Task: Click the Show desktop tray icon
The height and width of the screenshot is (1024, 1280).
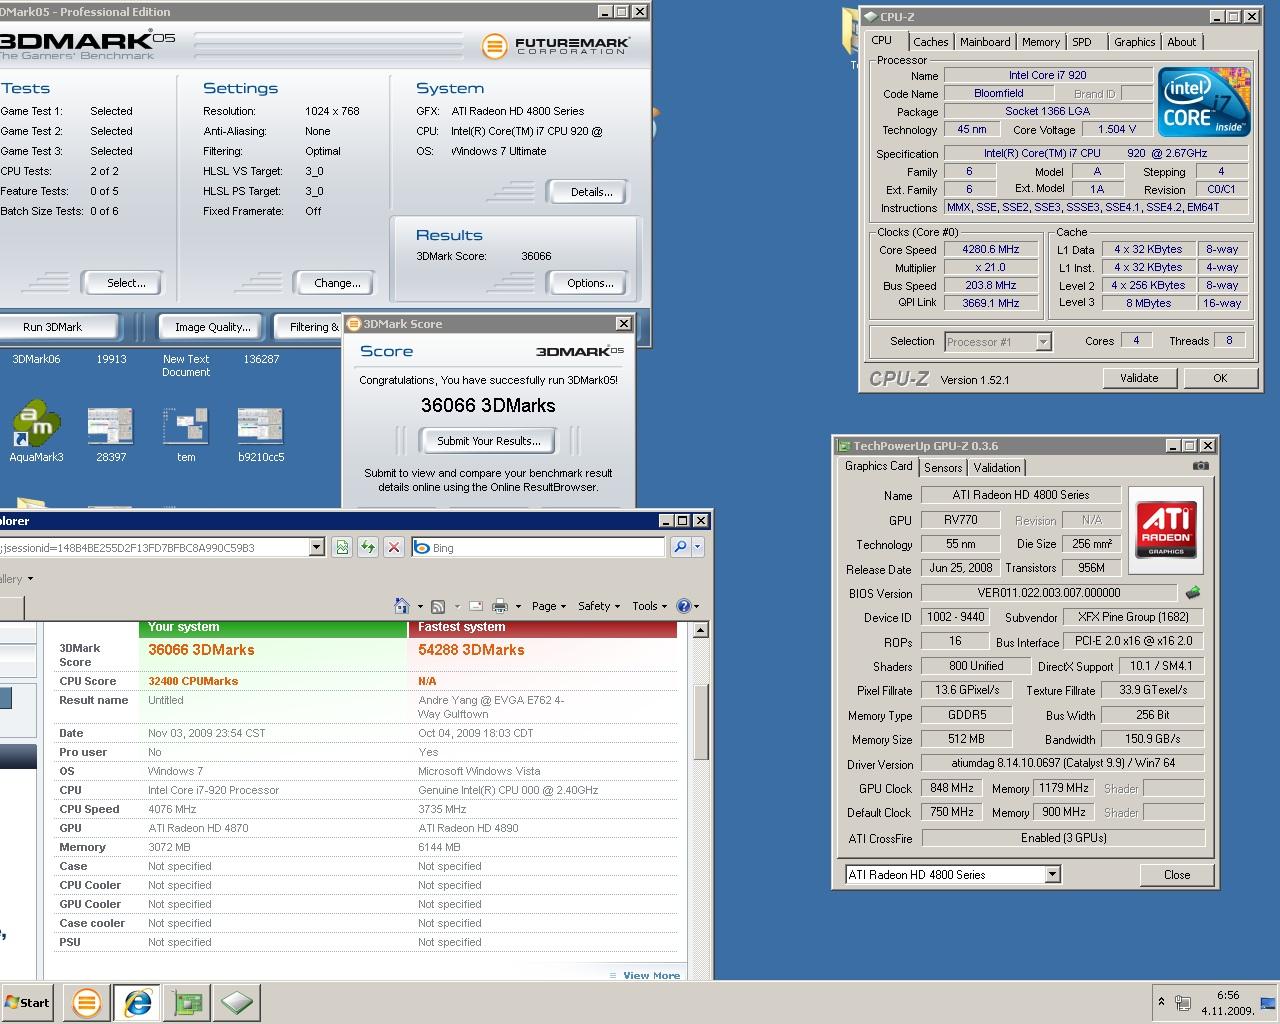Action: [1269, 1003]
